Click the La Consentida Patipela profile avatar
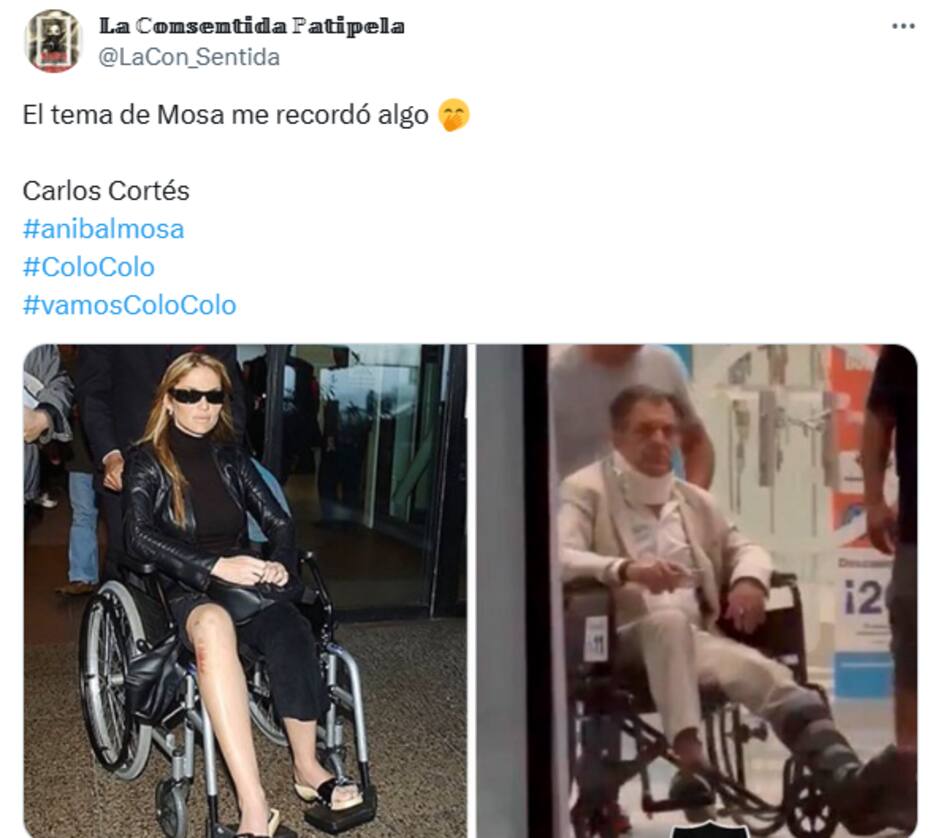Viewport: 930px width, 838px height. pos(53,41)
